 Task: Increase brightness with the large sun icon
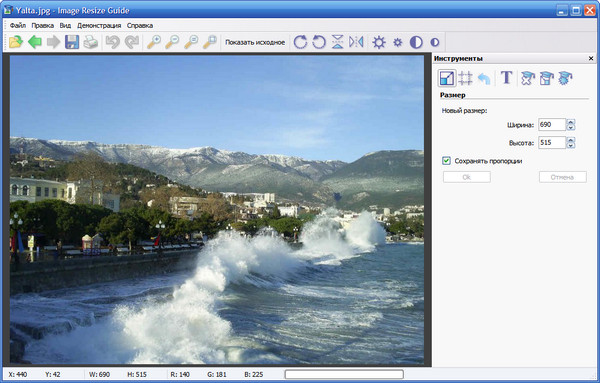(379, 42)
